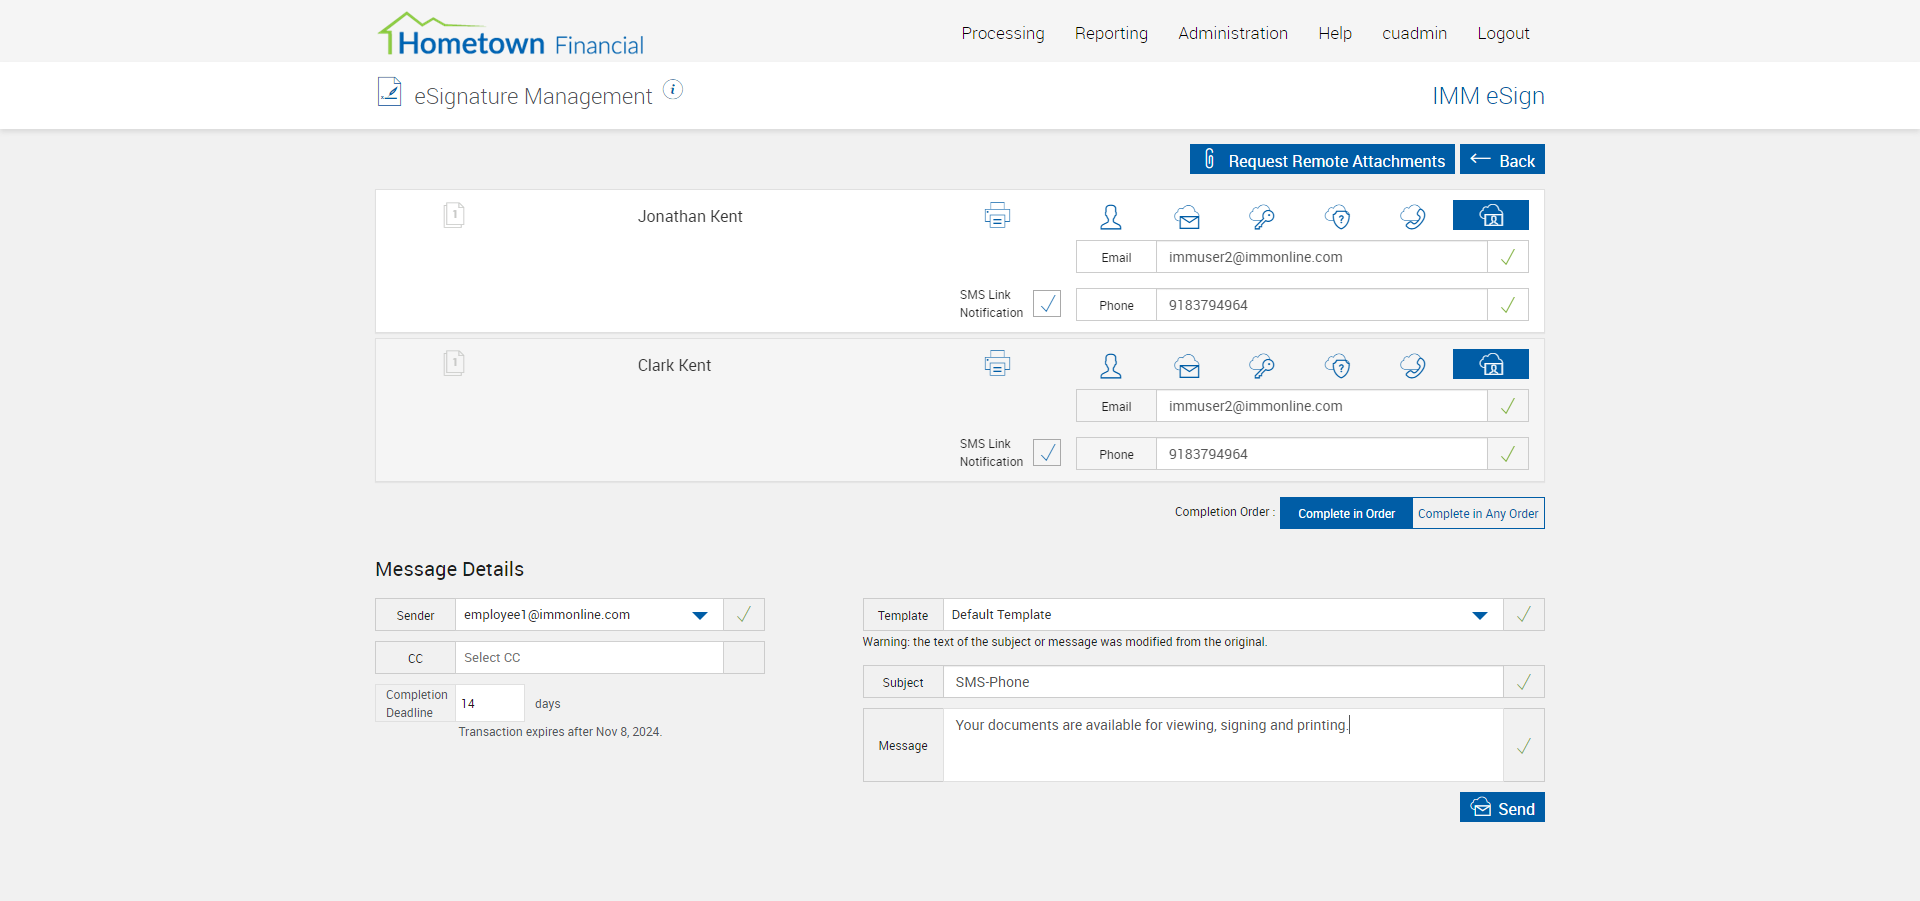
Task: Select Complete in Any Order option
Action: [1478, 513]
